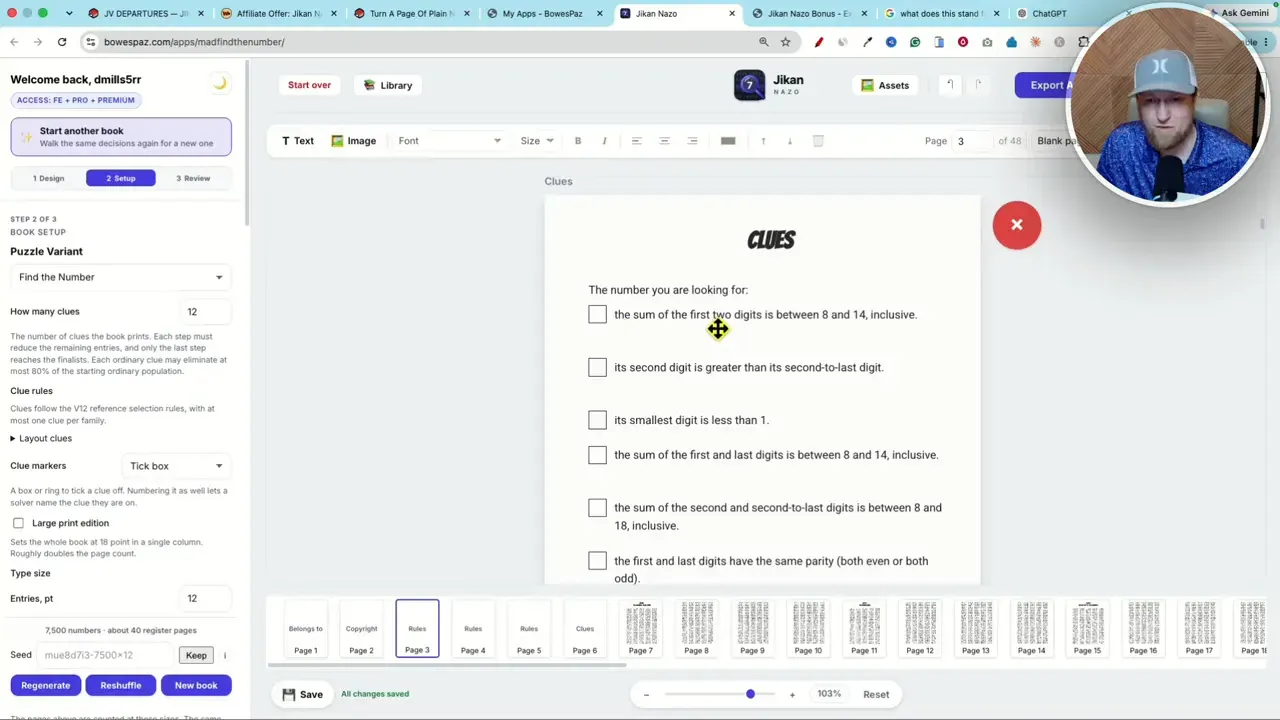Add a Text element

298,141
